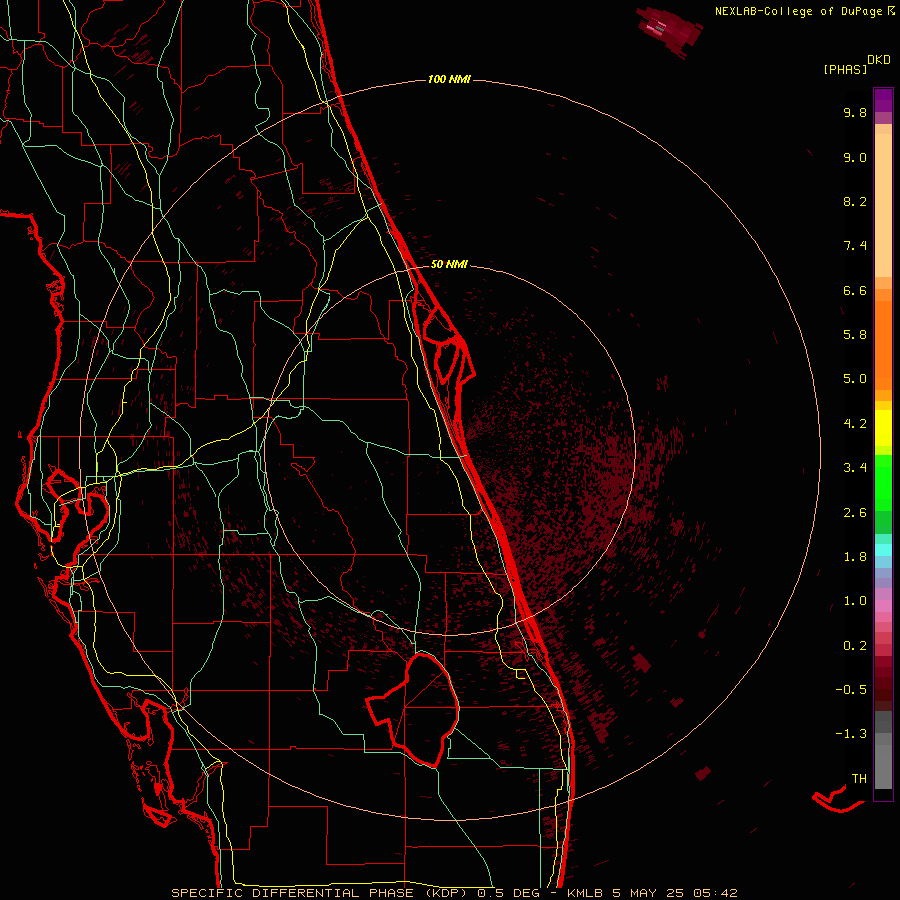Screen dimensions: 900x900
Task: Pick the bright green swatch near 3.4
Action: click(x=883, y=482)
